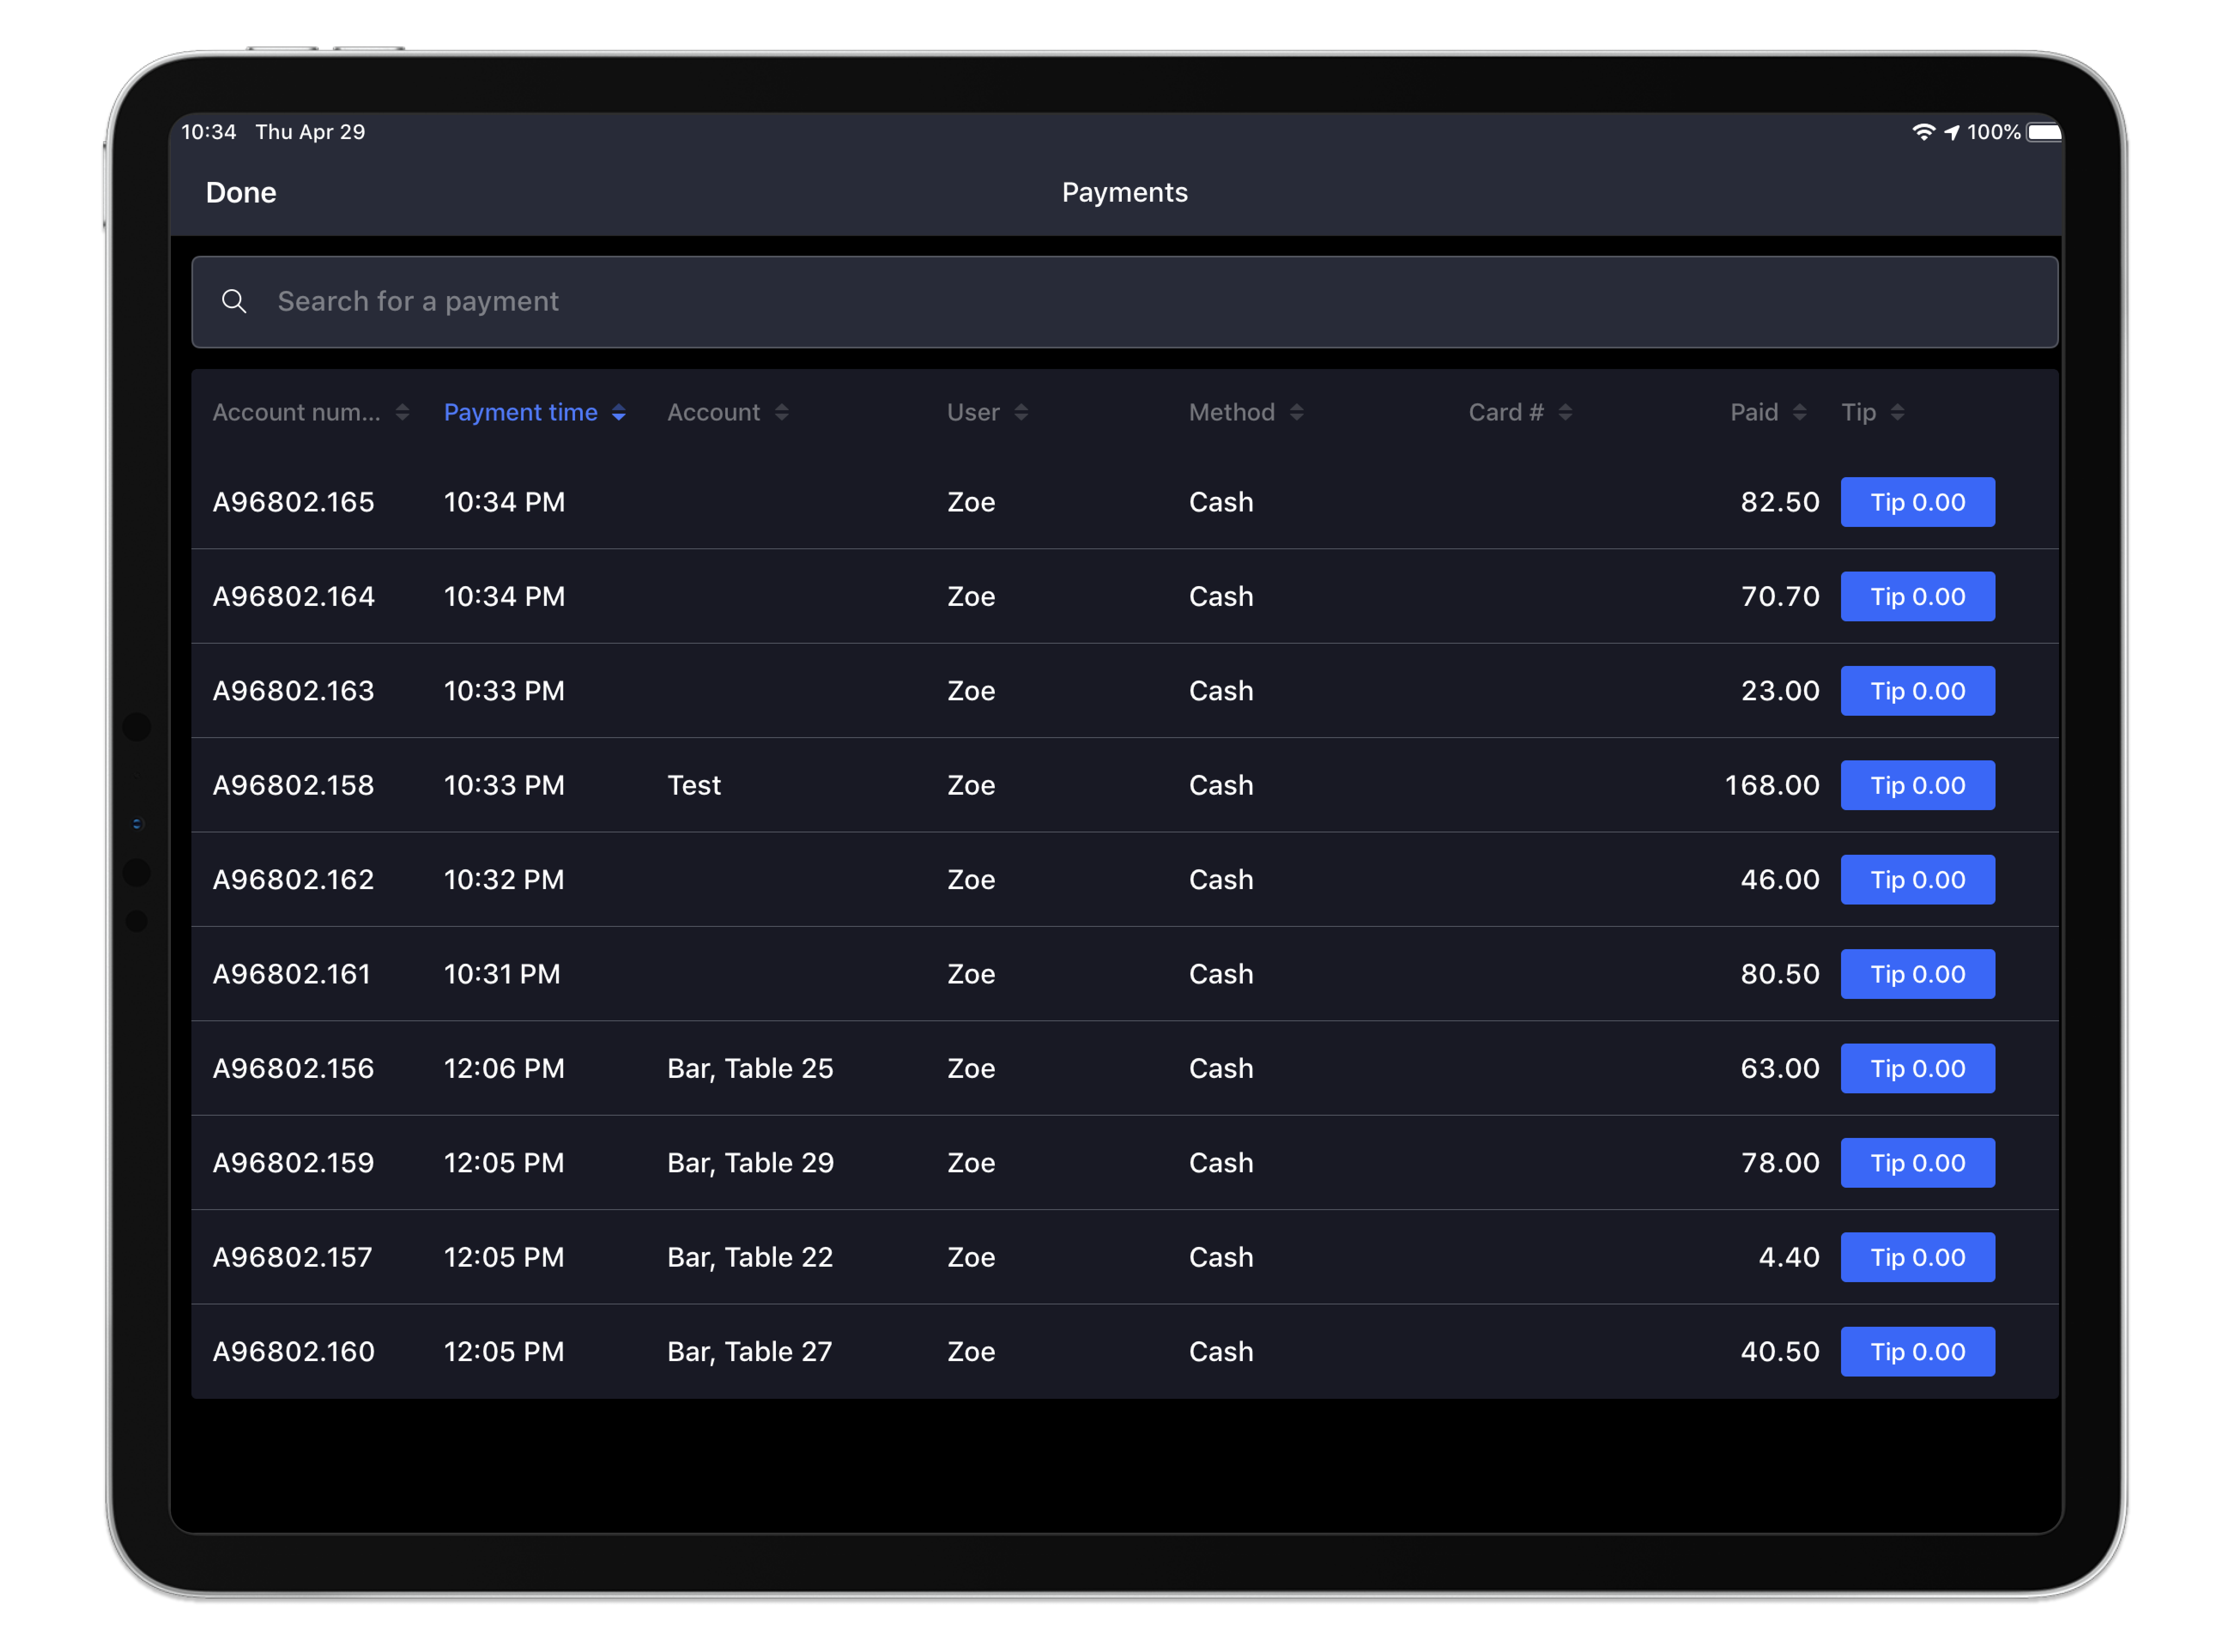Viewport: 2235px width, 1652px height.
Task: Tap the 10:34 clock in status bar
Action: coord(209,132)
